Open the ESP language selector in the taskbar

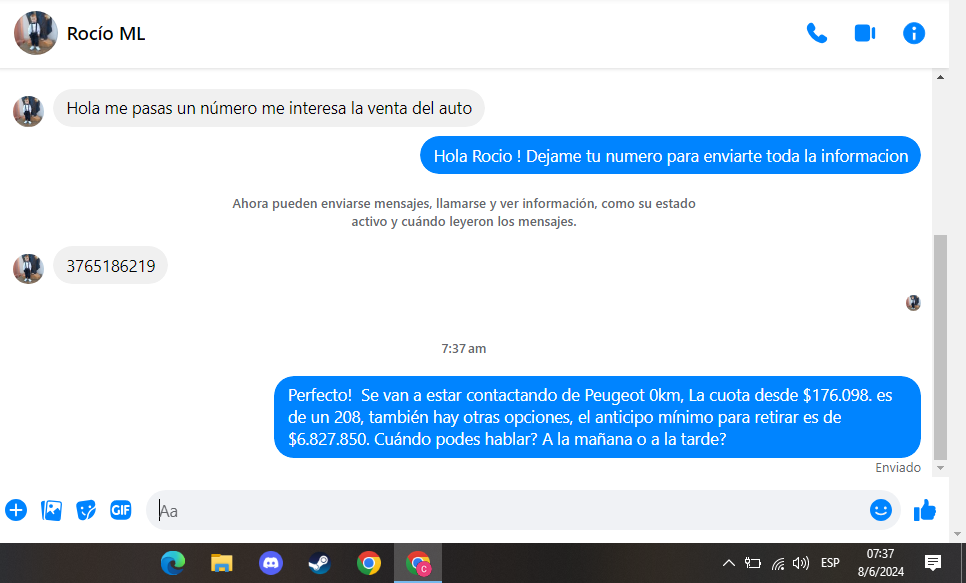coord(830,563)
